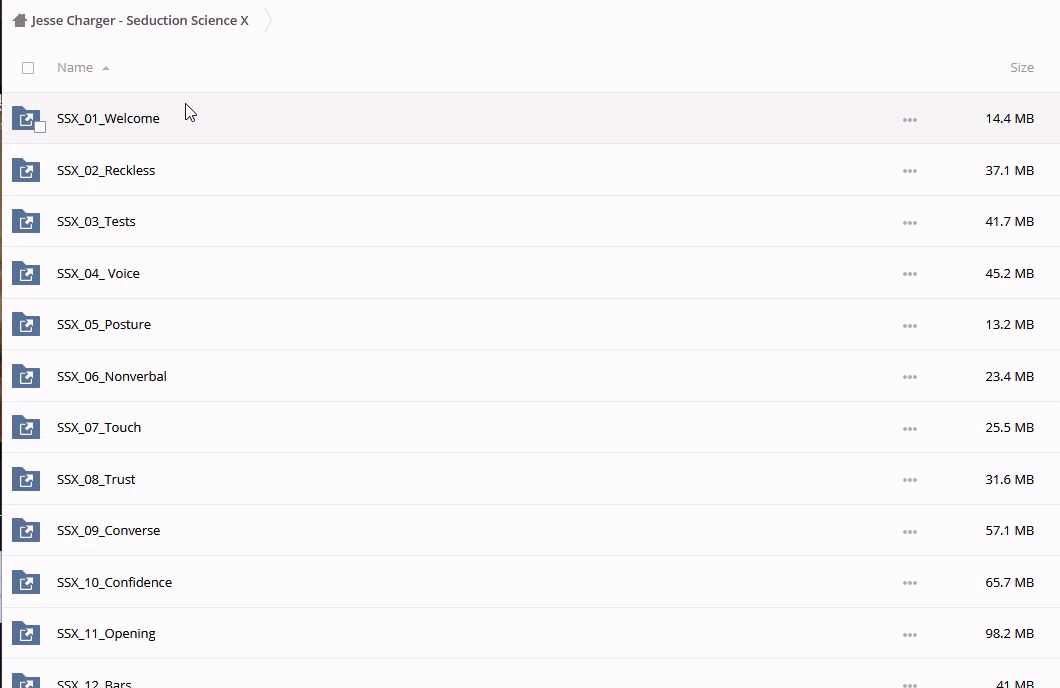Click the Jesse Charger - Seduction Science X breadcrumb

(140, 20)
